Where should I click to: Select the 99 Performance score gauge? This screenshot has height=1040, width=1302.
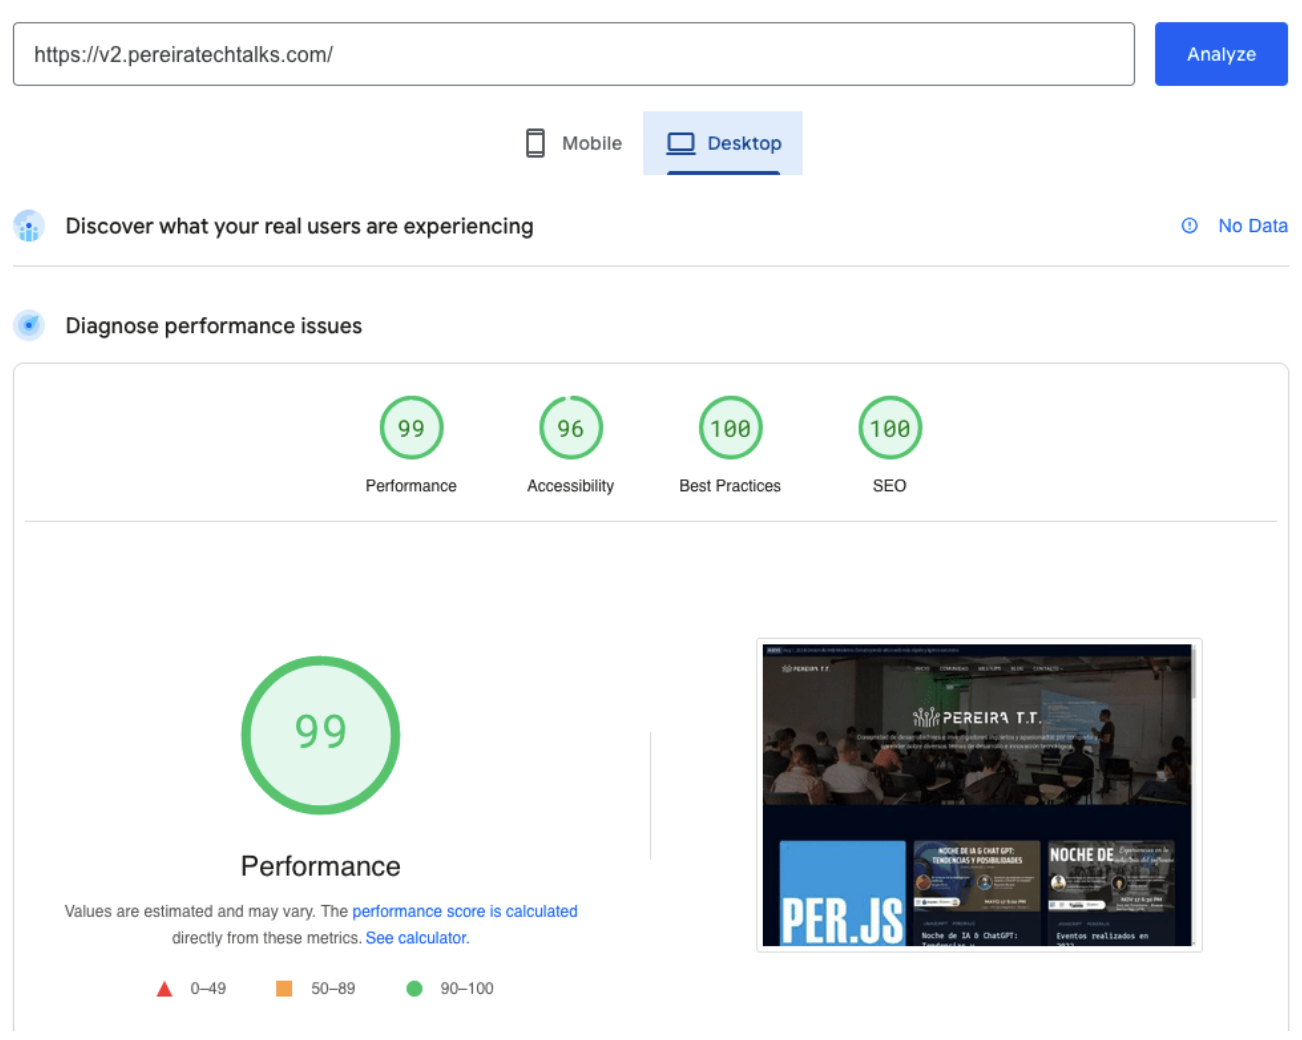[x=411, y=427]
